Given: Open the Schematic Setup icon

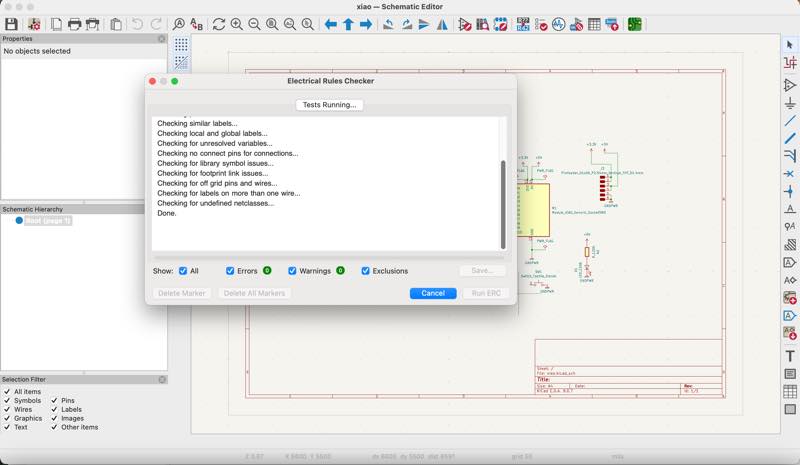Looking at the screenshot, I should tap(34, 24).
